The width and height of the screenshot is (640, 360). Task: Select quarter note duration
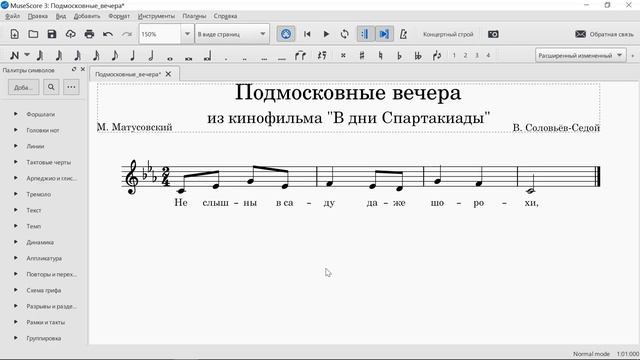pos(133,56)
